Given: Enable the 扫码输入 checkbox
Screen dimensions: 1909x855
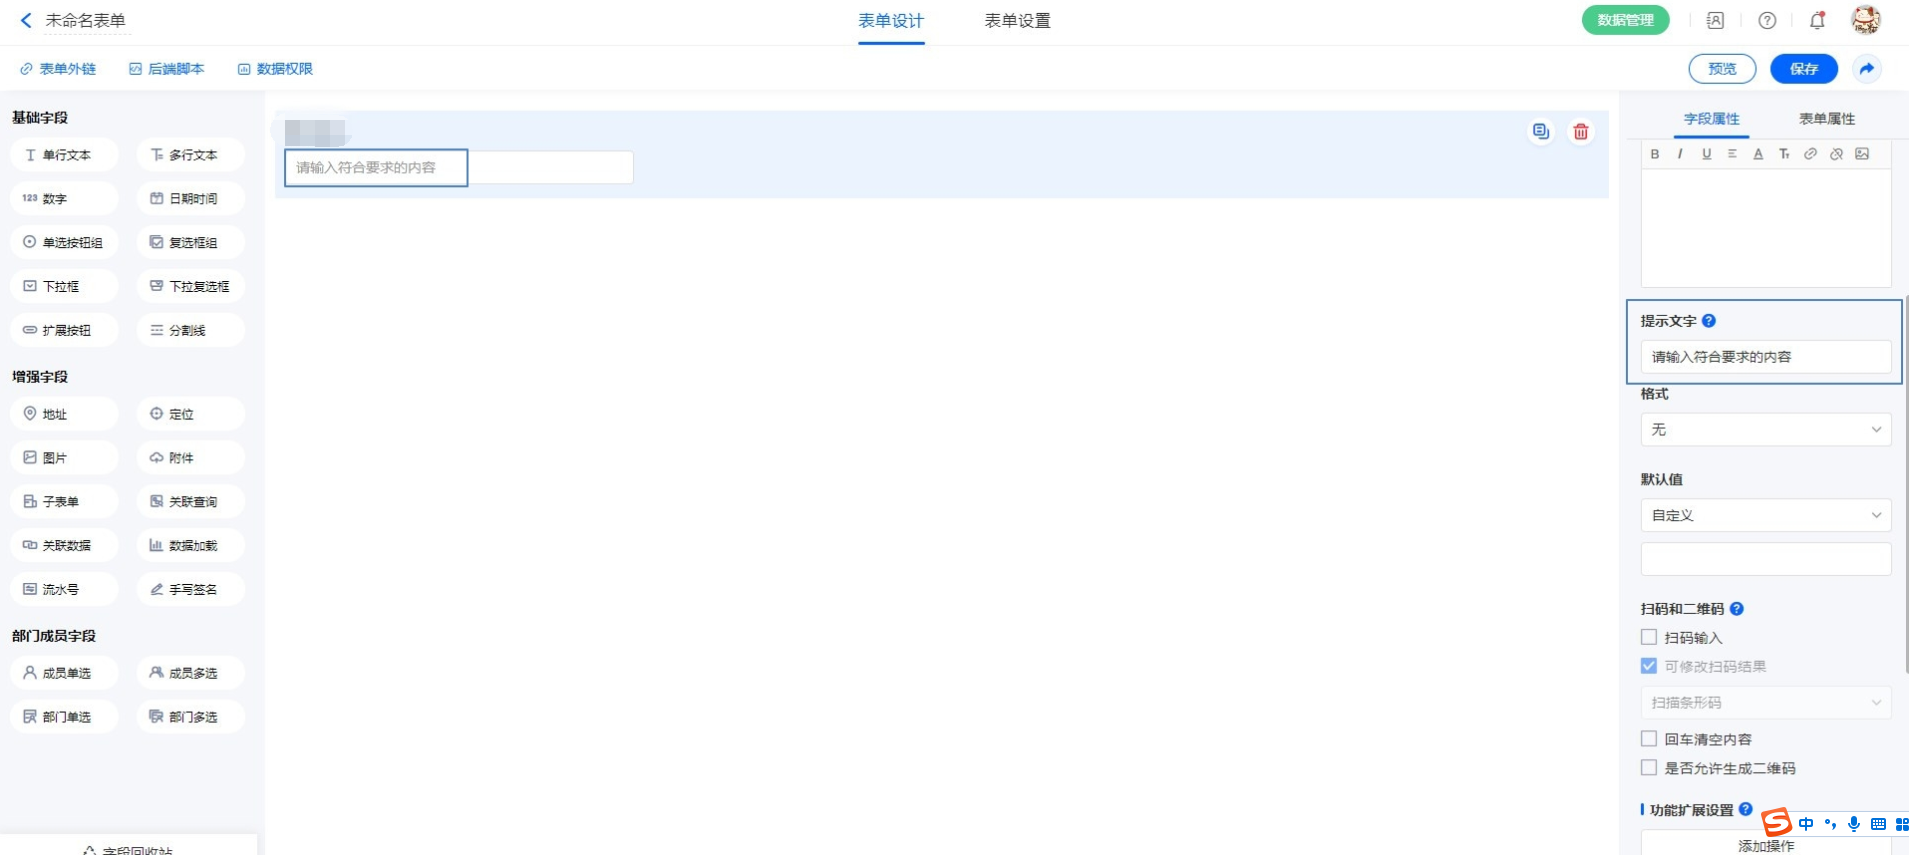Looking at the screenshot, I should 1649,637.
